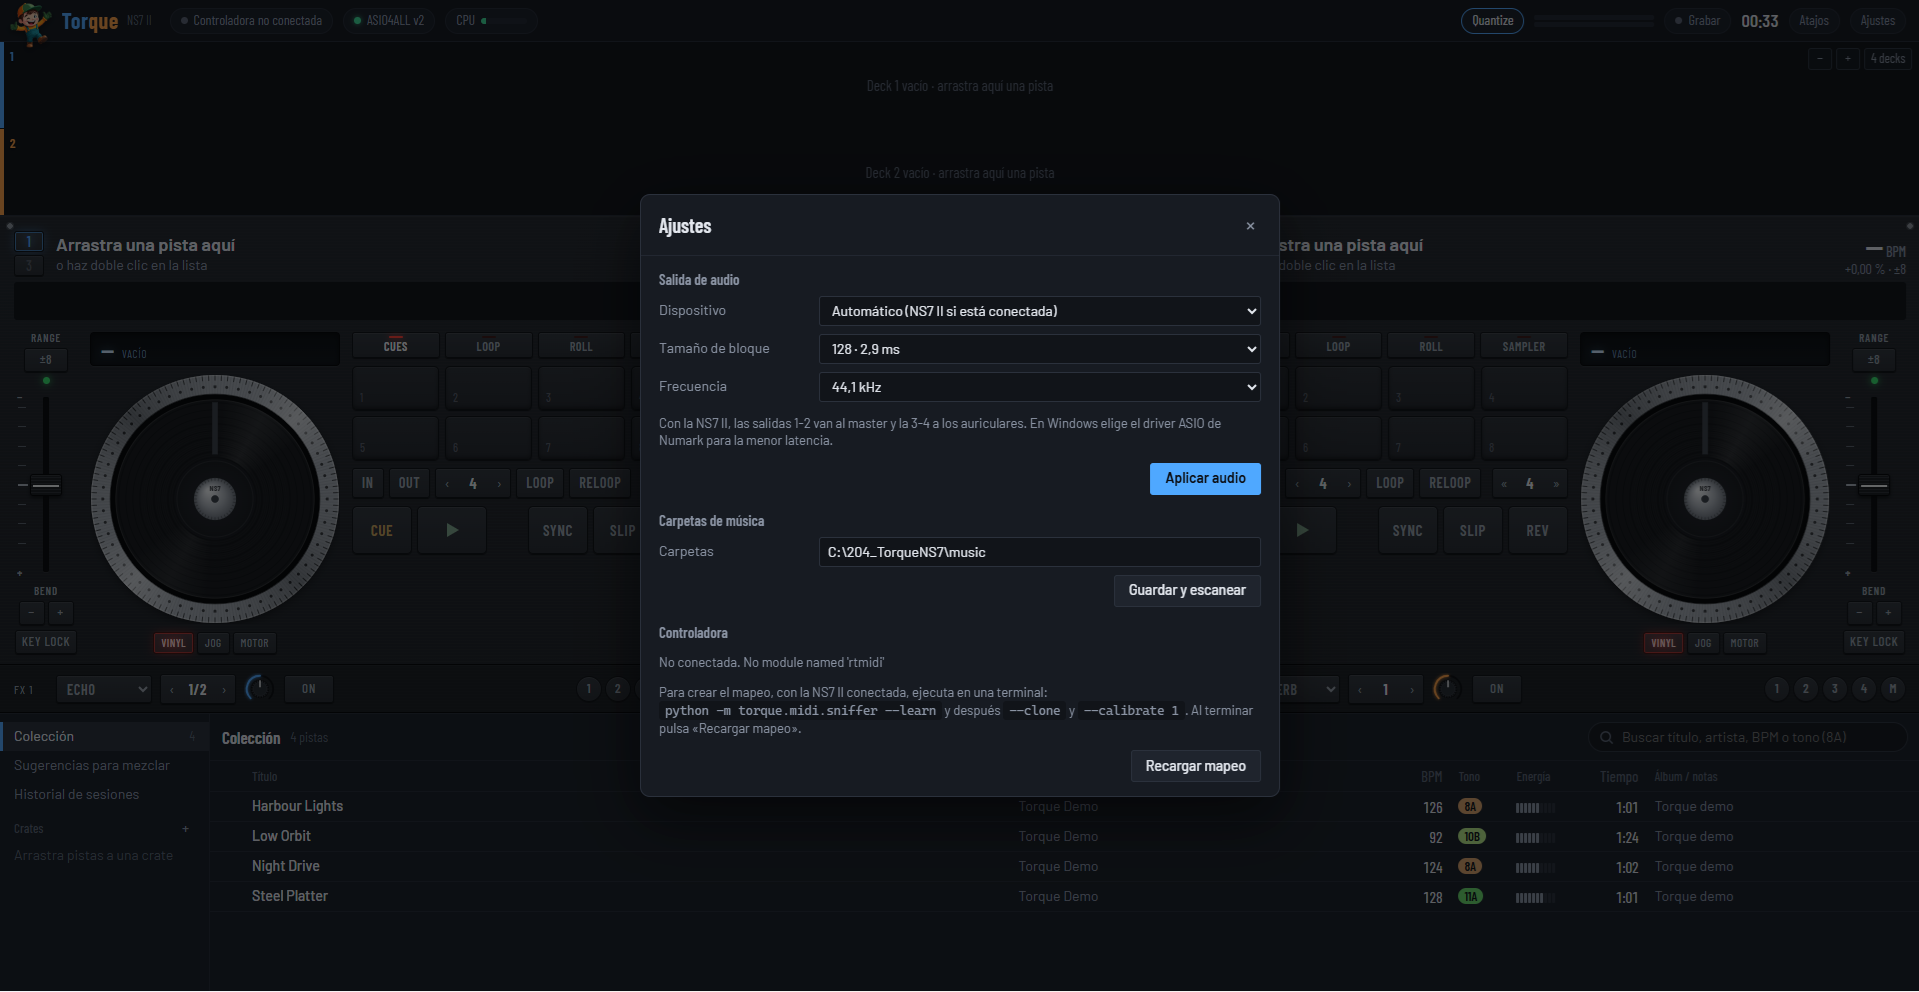Increase FX 1 beat value from 1/2
The image size is (1919, 992).
click(224, 689)
